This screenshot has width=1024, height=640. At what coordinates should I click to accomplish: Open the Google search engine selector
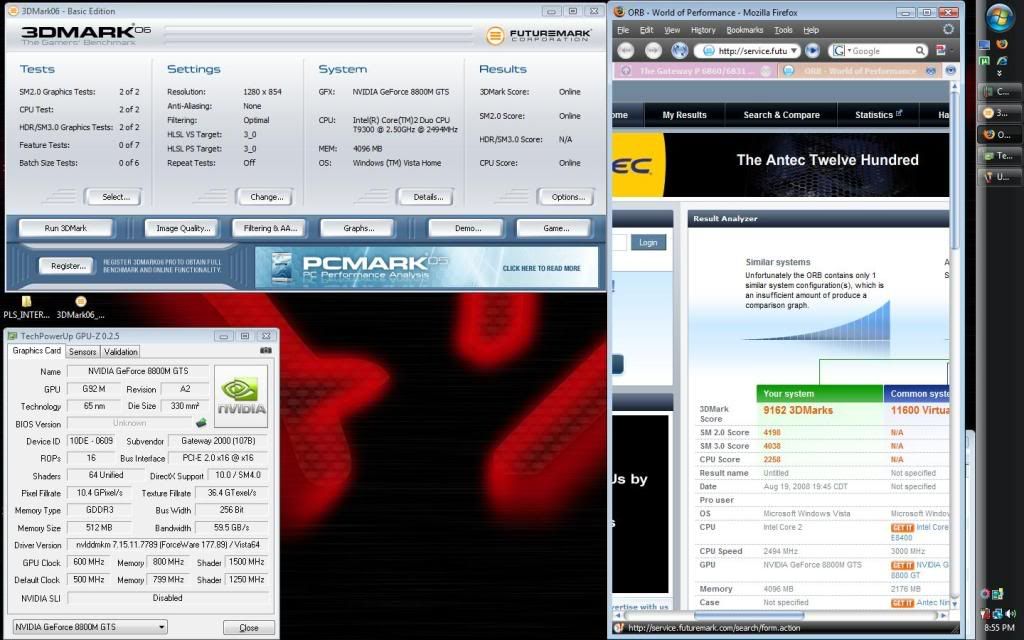(x=841, y=50)
